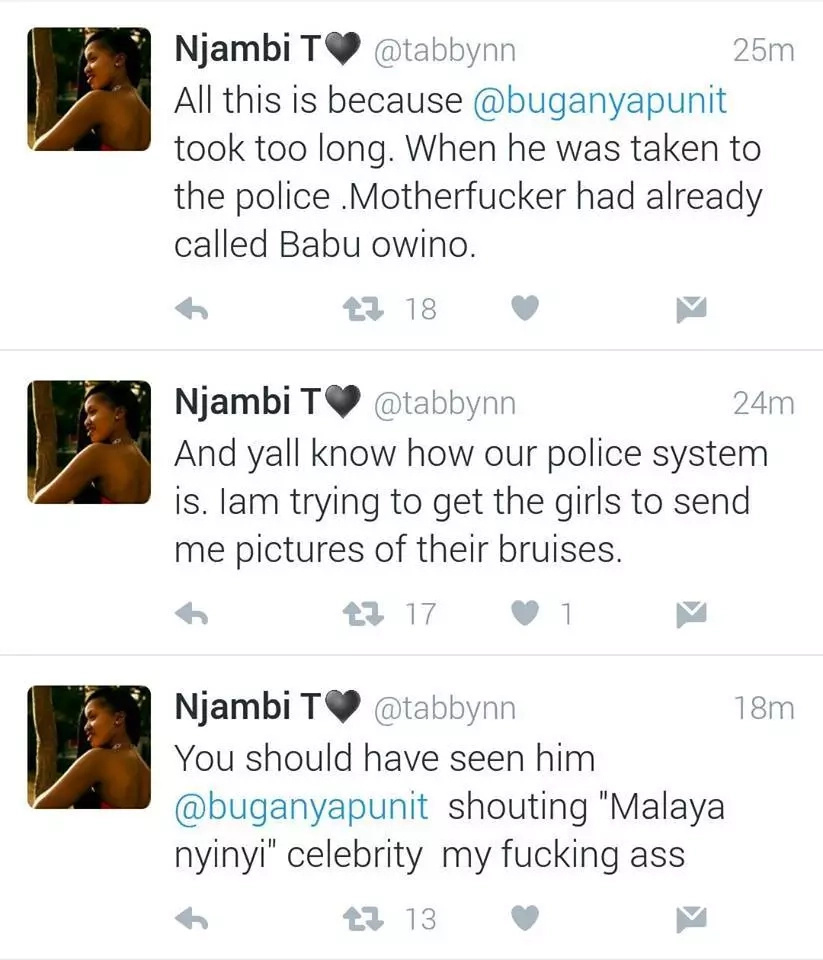Send the 25m tweet via direct message
The height and width of the screenshot is (960, 823).
pos(691,309)
